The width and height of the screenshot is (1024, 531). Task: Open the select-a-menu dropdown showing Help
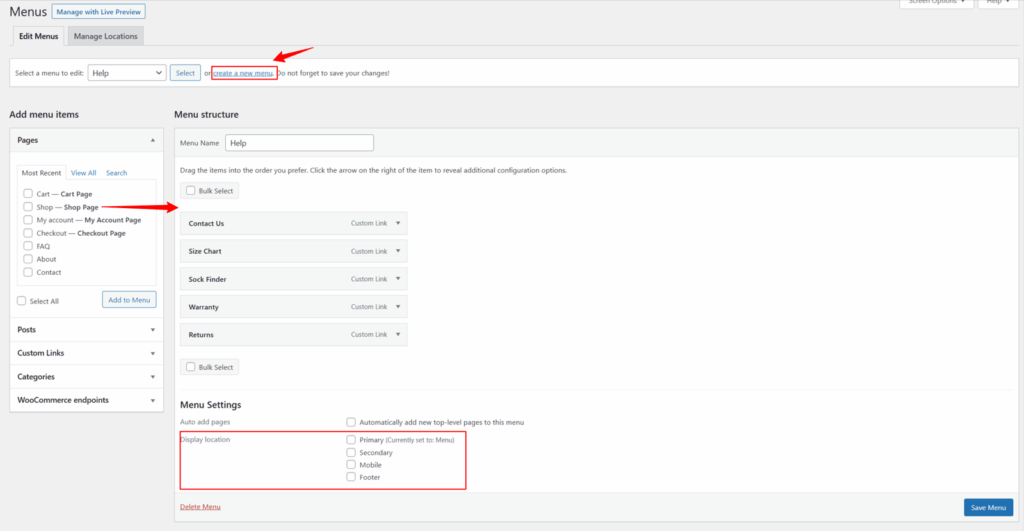click(x=127, y=73)
